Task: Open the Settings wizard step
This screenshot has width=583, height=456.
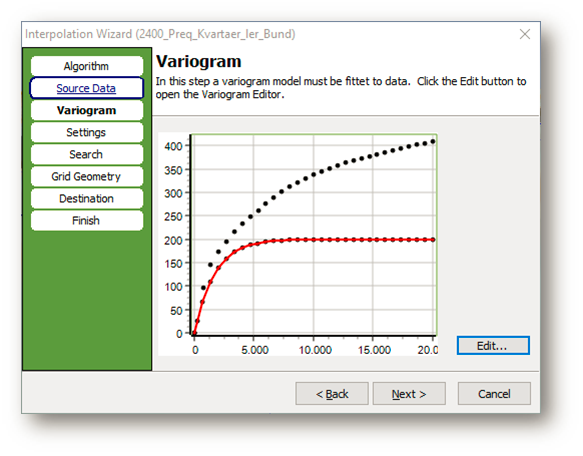Action: [x=87, y=132]
